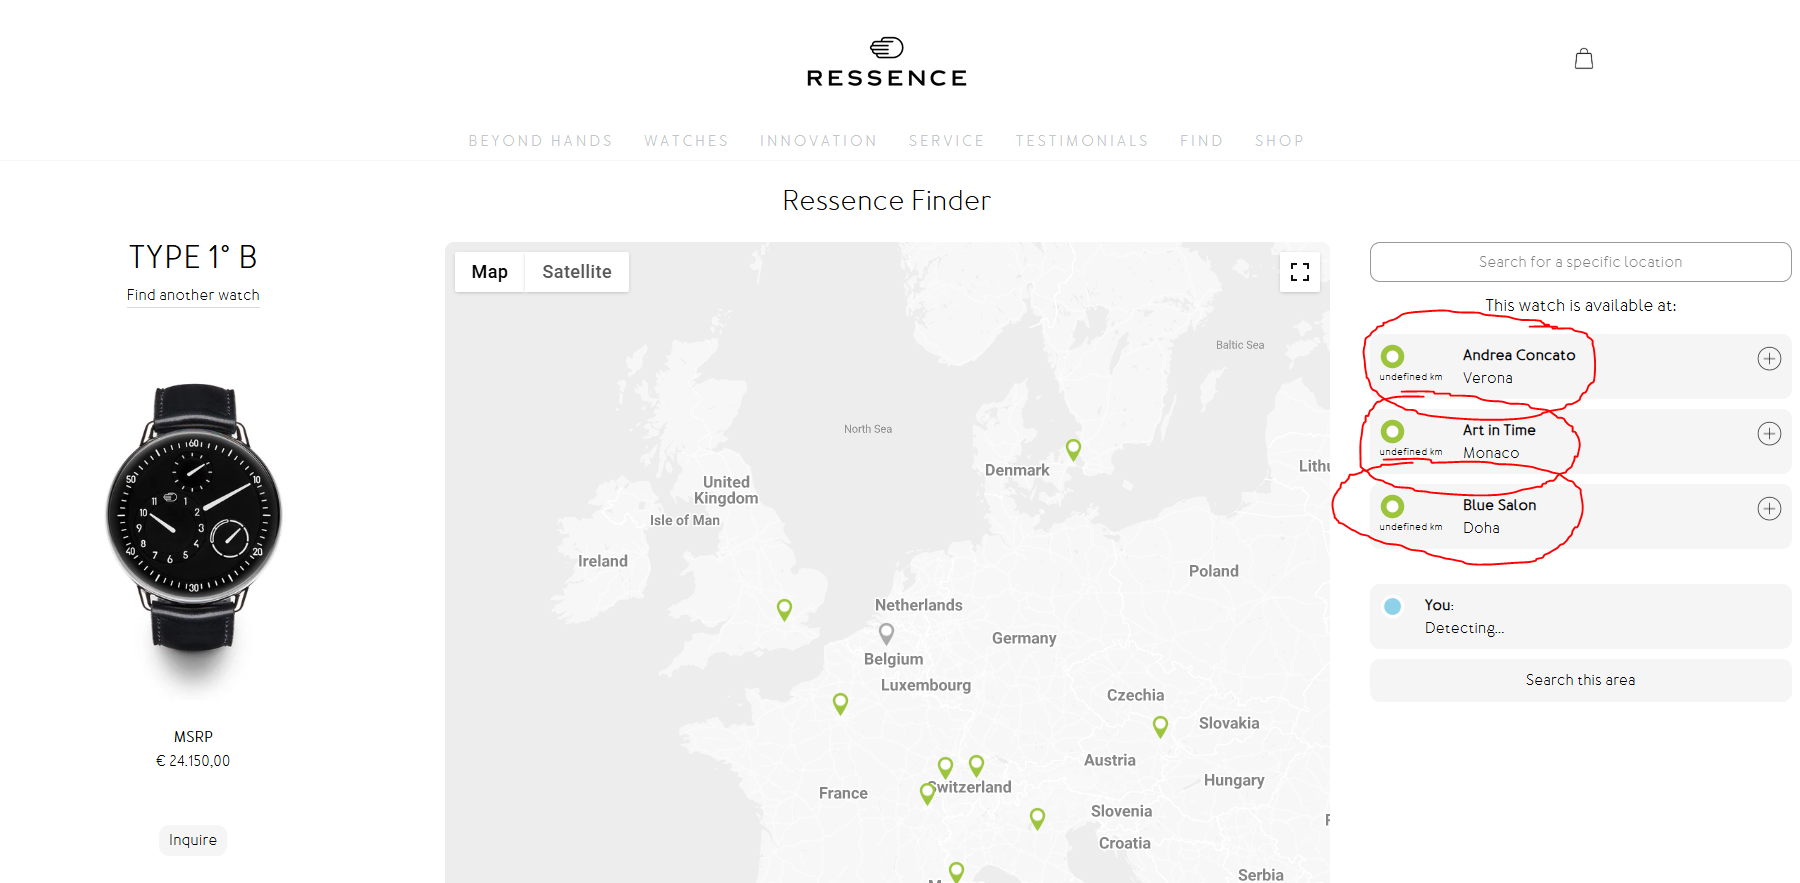Viewport: 1800px width, 883px height.
Task: Switch to Satellite view
Action: (x=577, y=272)
